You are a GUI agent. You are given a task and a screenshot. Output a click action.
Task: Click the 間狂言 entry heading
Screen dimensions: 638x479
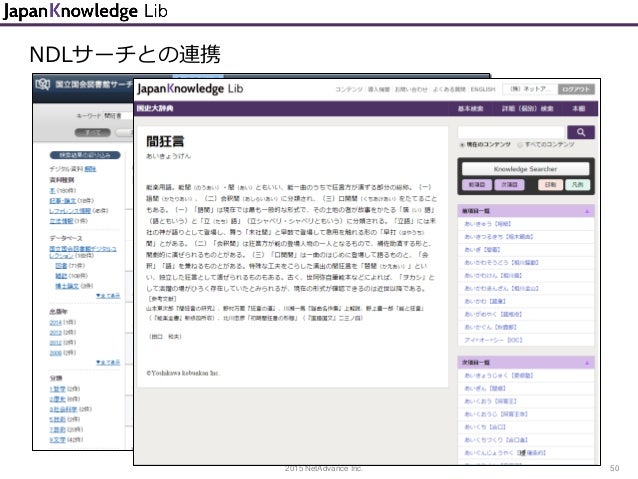click(165, 142)
